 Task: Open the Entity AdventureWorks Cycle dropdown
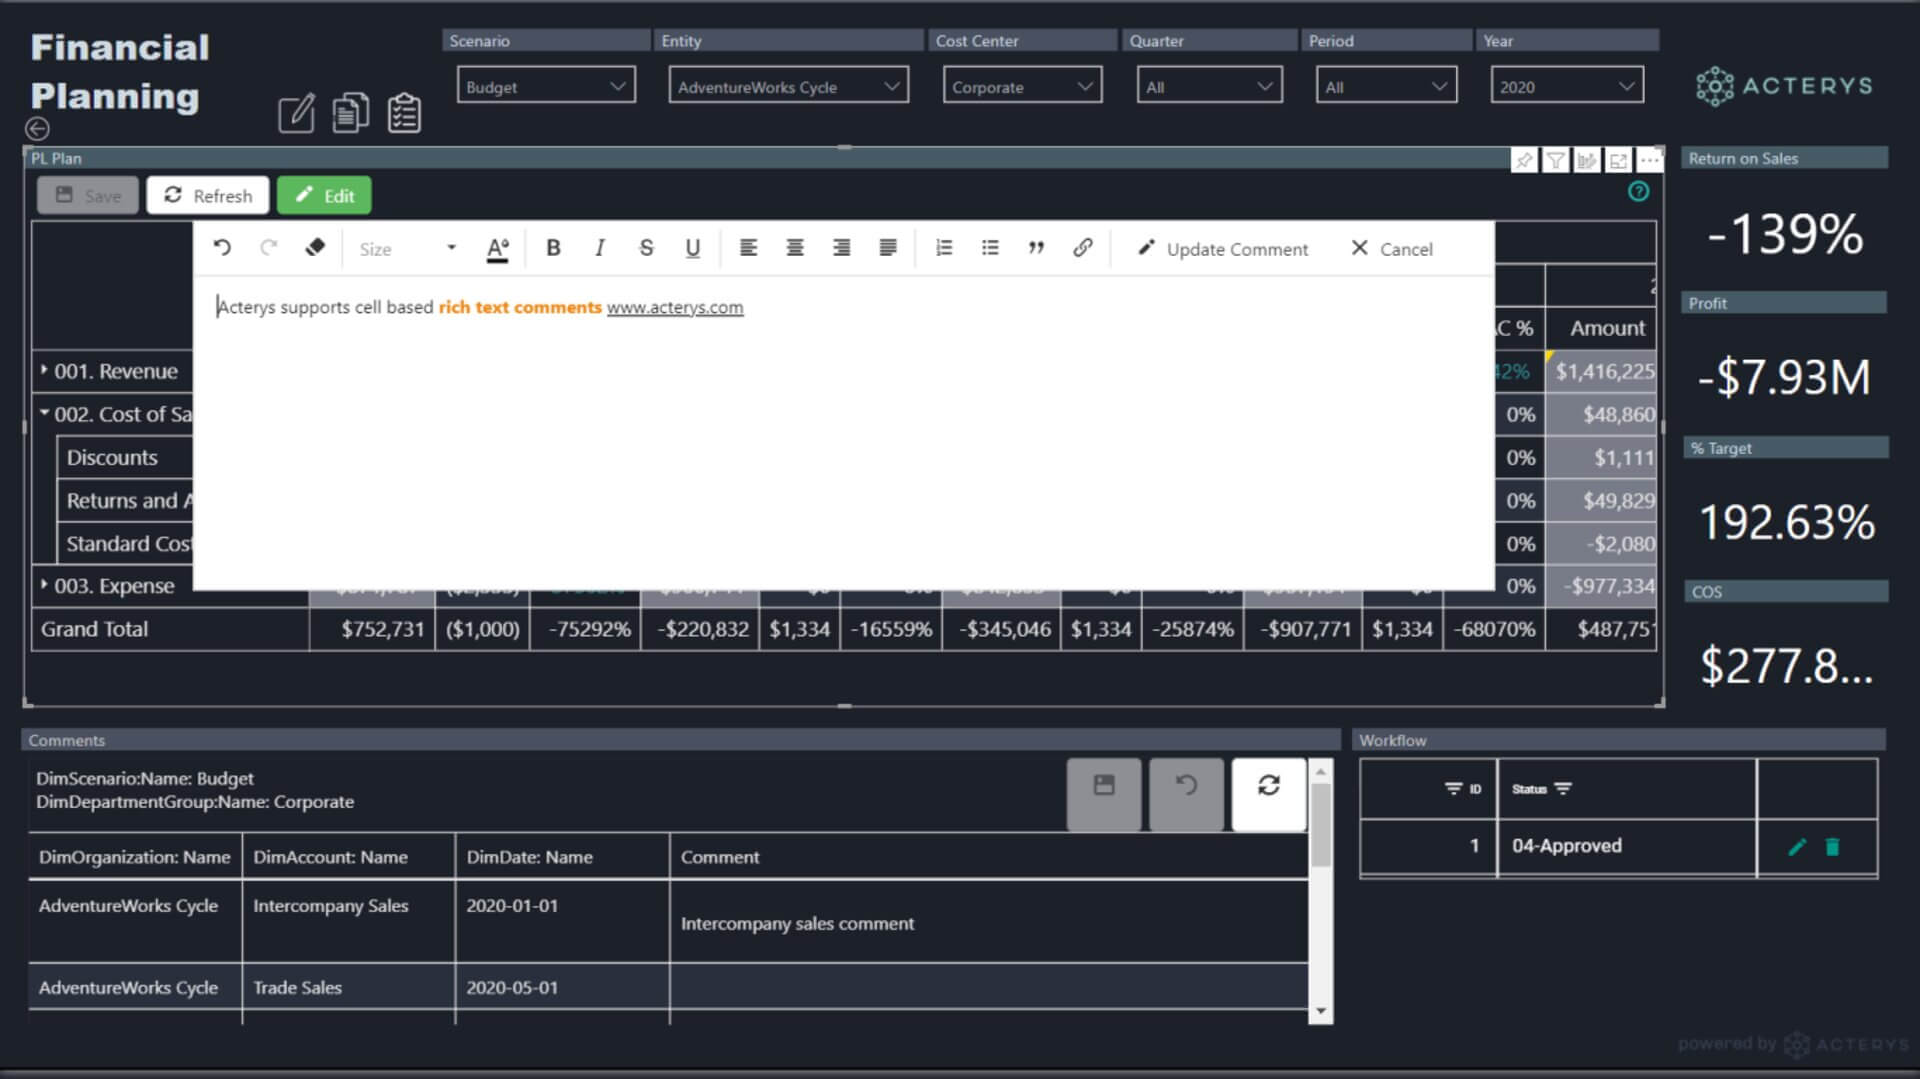coord(788,86)
